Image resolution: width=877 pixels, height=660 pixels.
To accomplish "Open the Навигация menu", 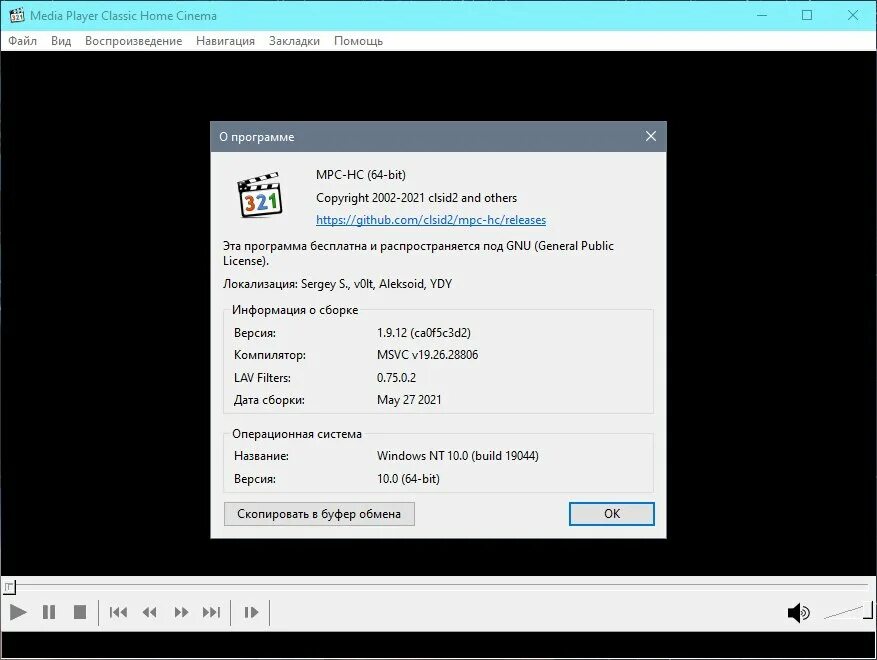I will [x=225, y=41].
